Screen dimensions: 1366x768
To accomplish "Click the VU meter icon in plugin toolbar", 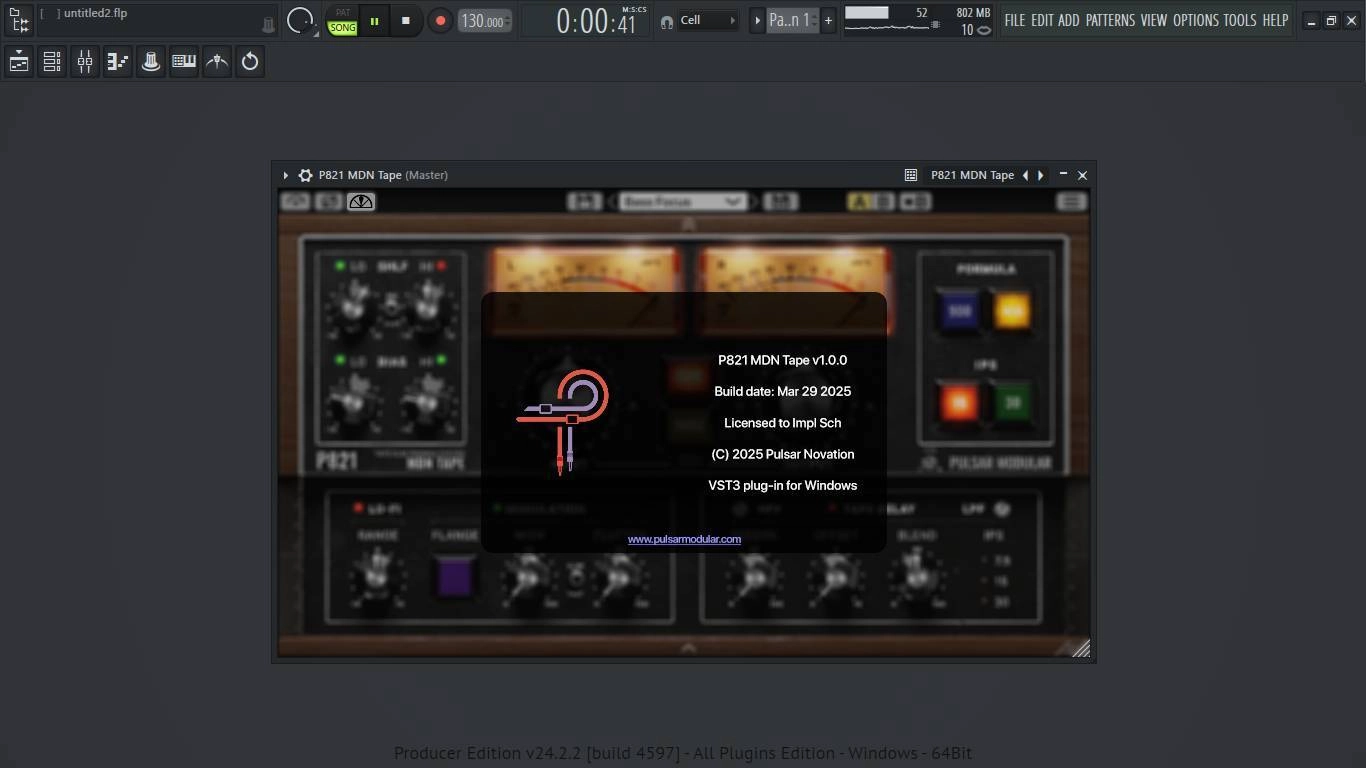I will click(x=361, y=202).
